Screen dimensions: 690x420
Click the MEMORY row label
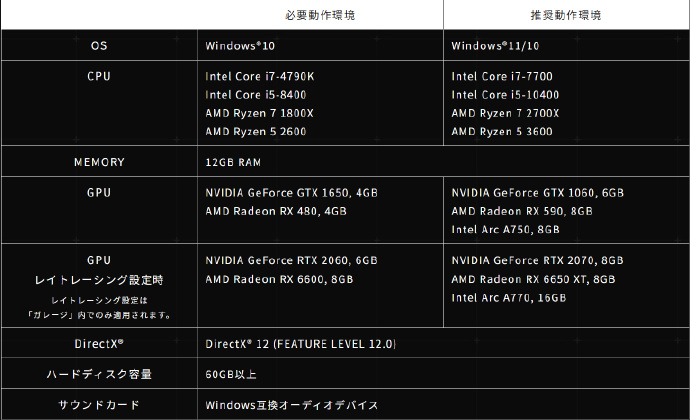click(x=99, y=161)
